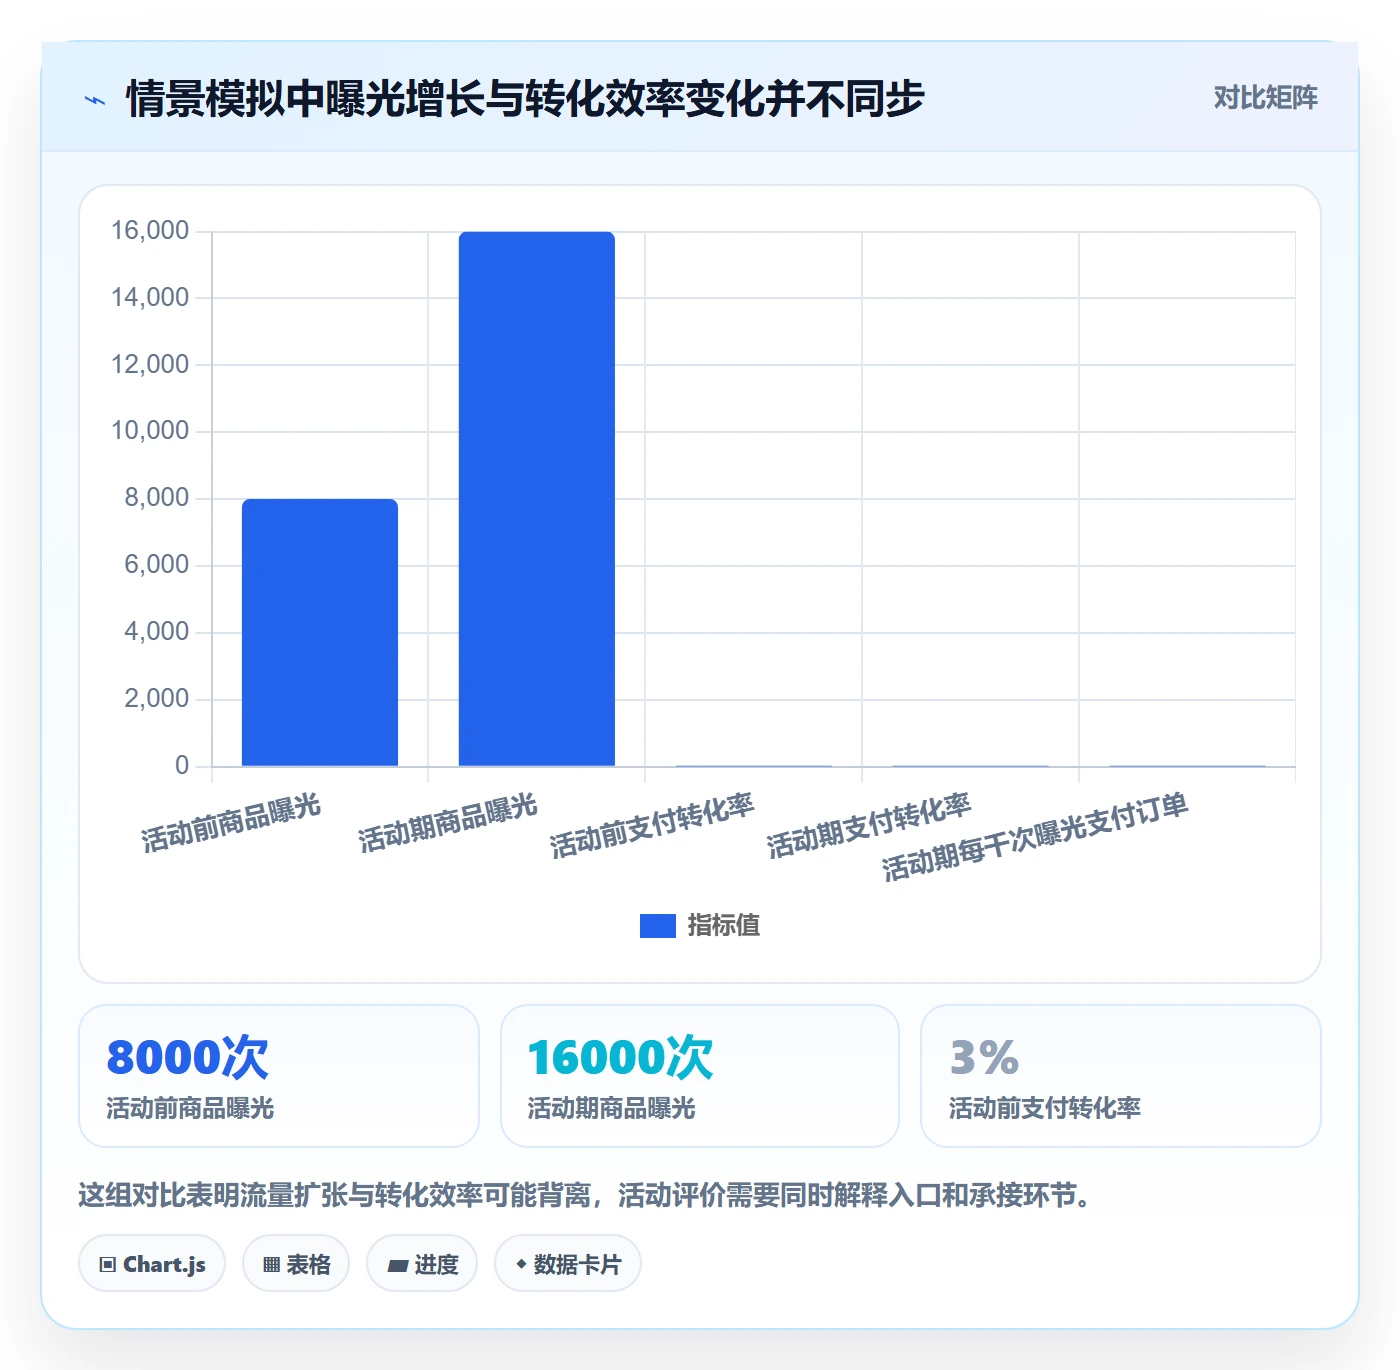The width and height of the screenshot is (1400, 1370).
Task: Click the bar icon on 进度 chip
Action: click(397, 1266)
